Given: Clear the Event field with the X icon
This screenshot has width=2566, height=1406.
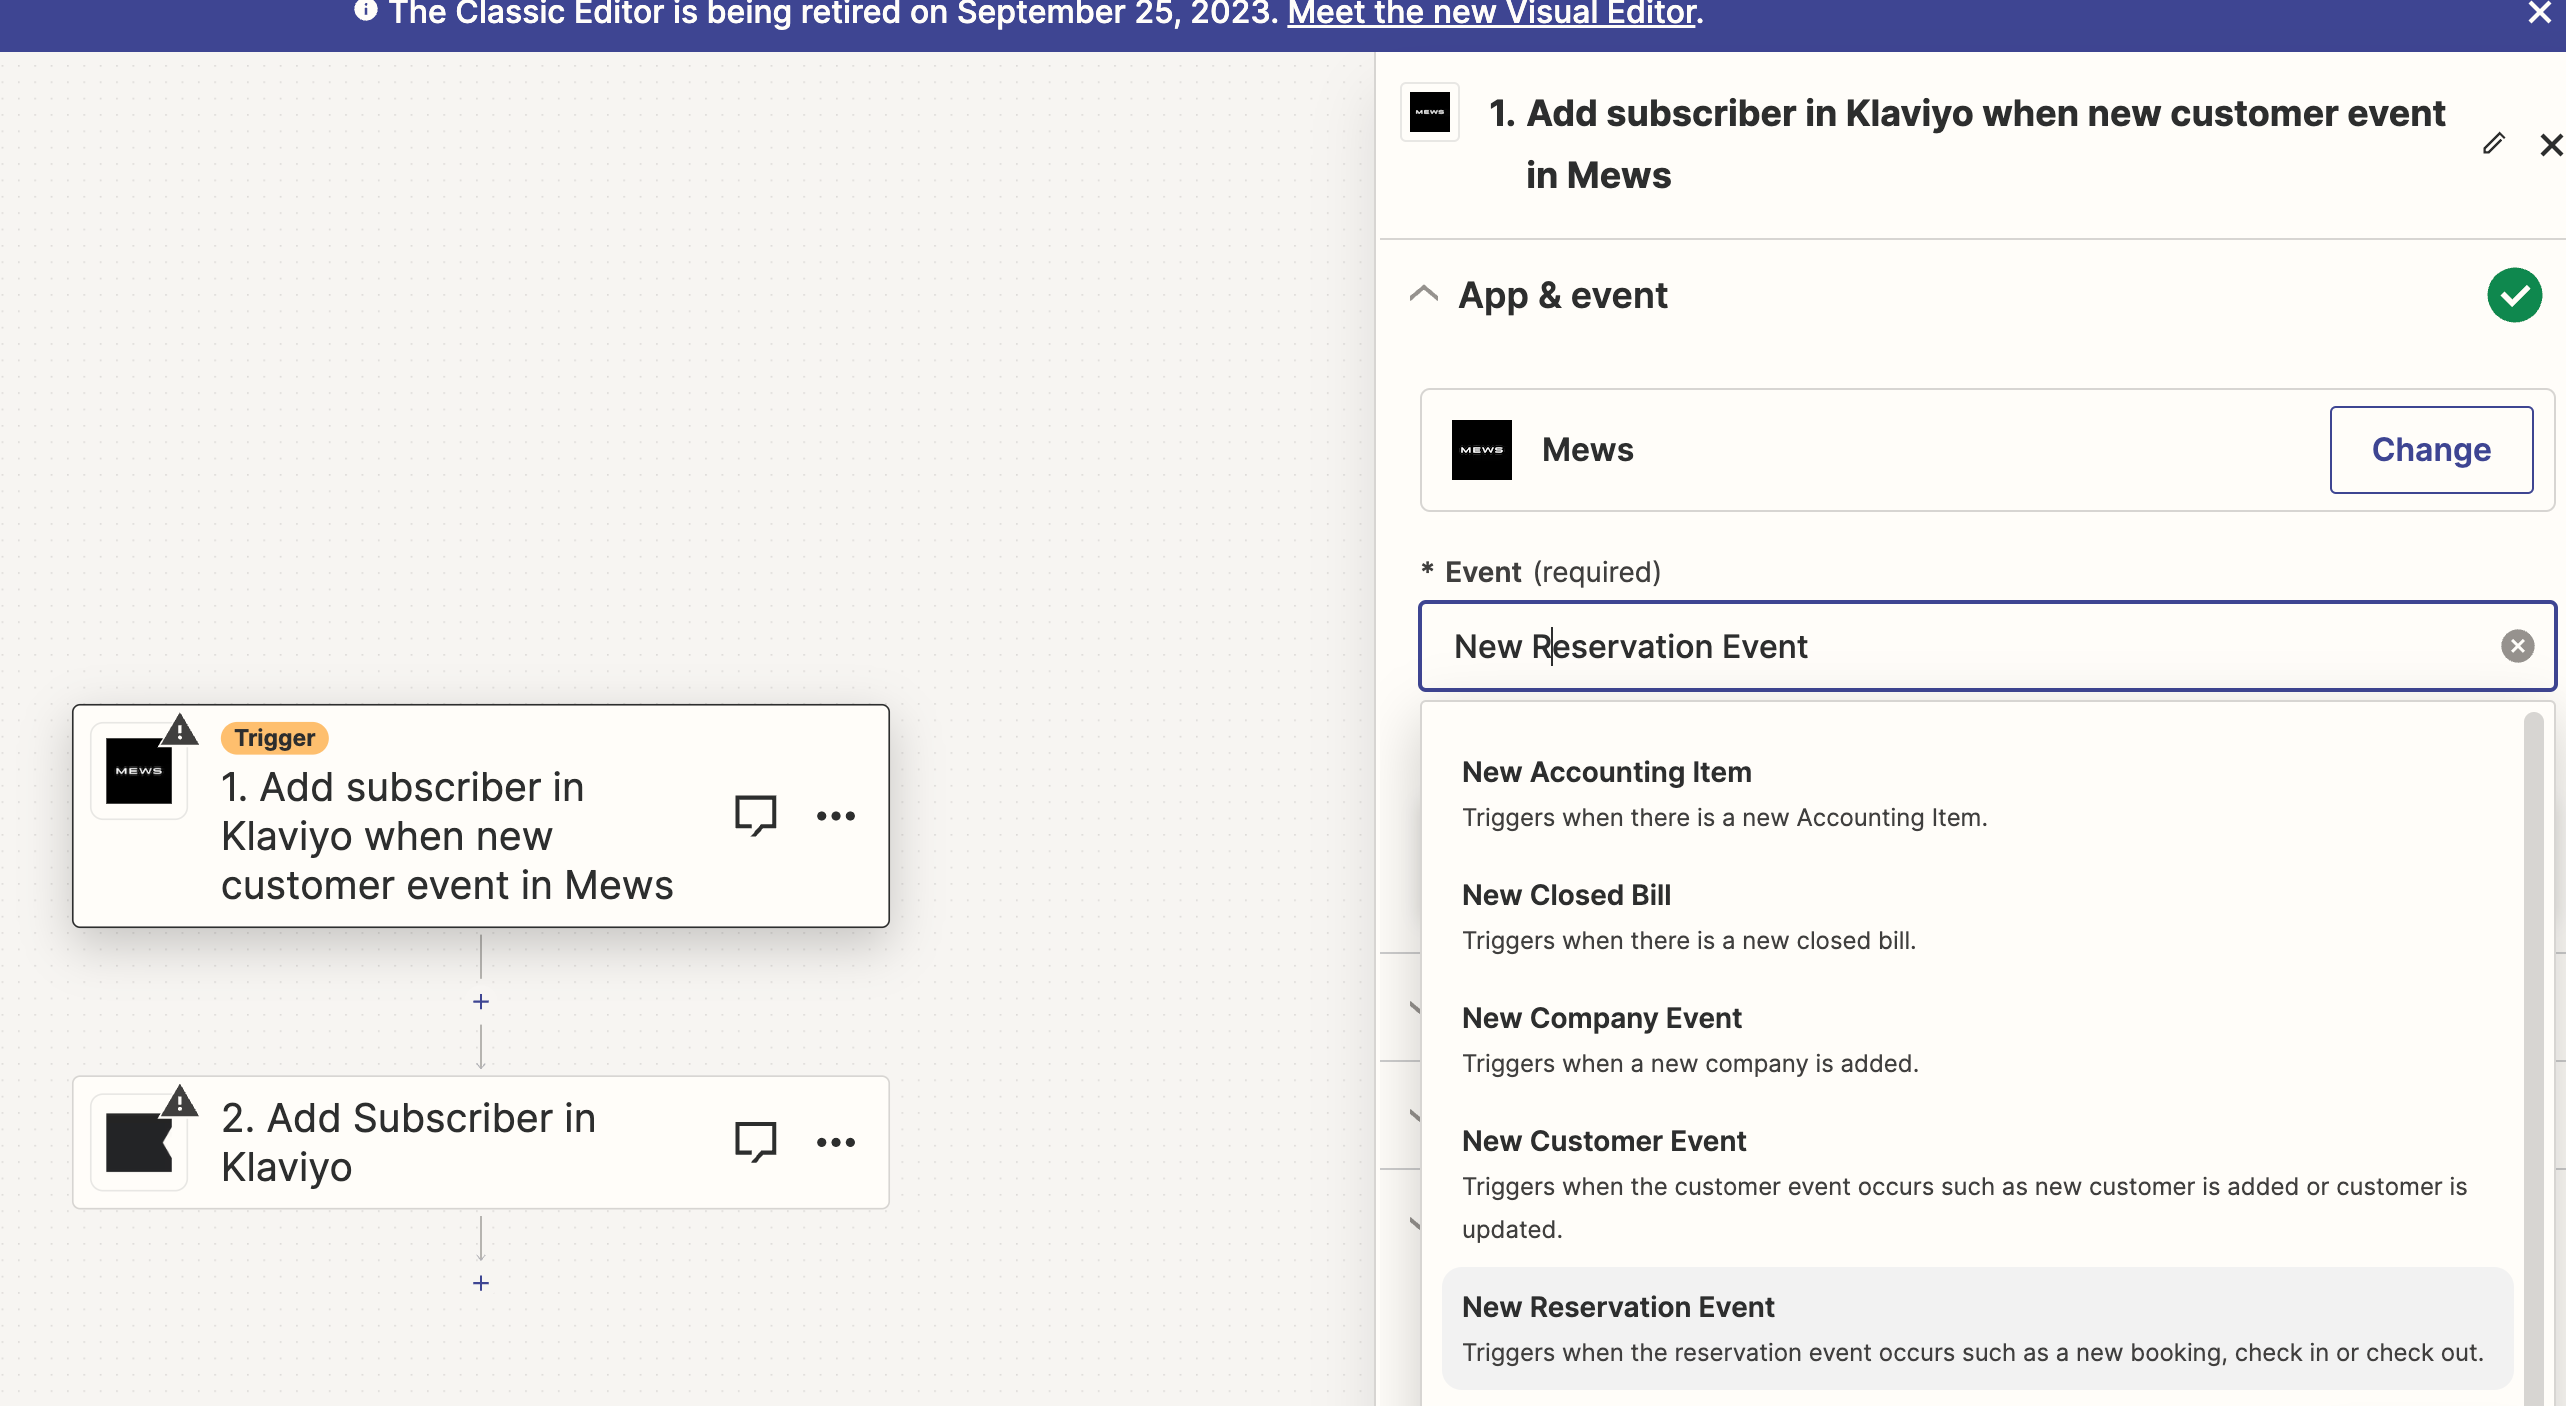Looking at the screenshot, I should [x=2517, y=646].
